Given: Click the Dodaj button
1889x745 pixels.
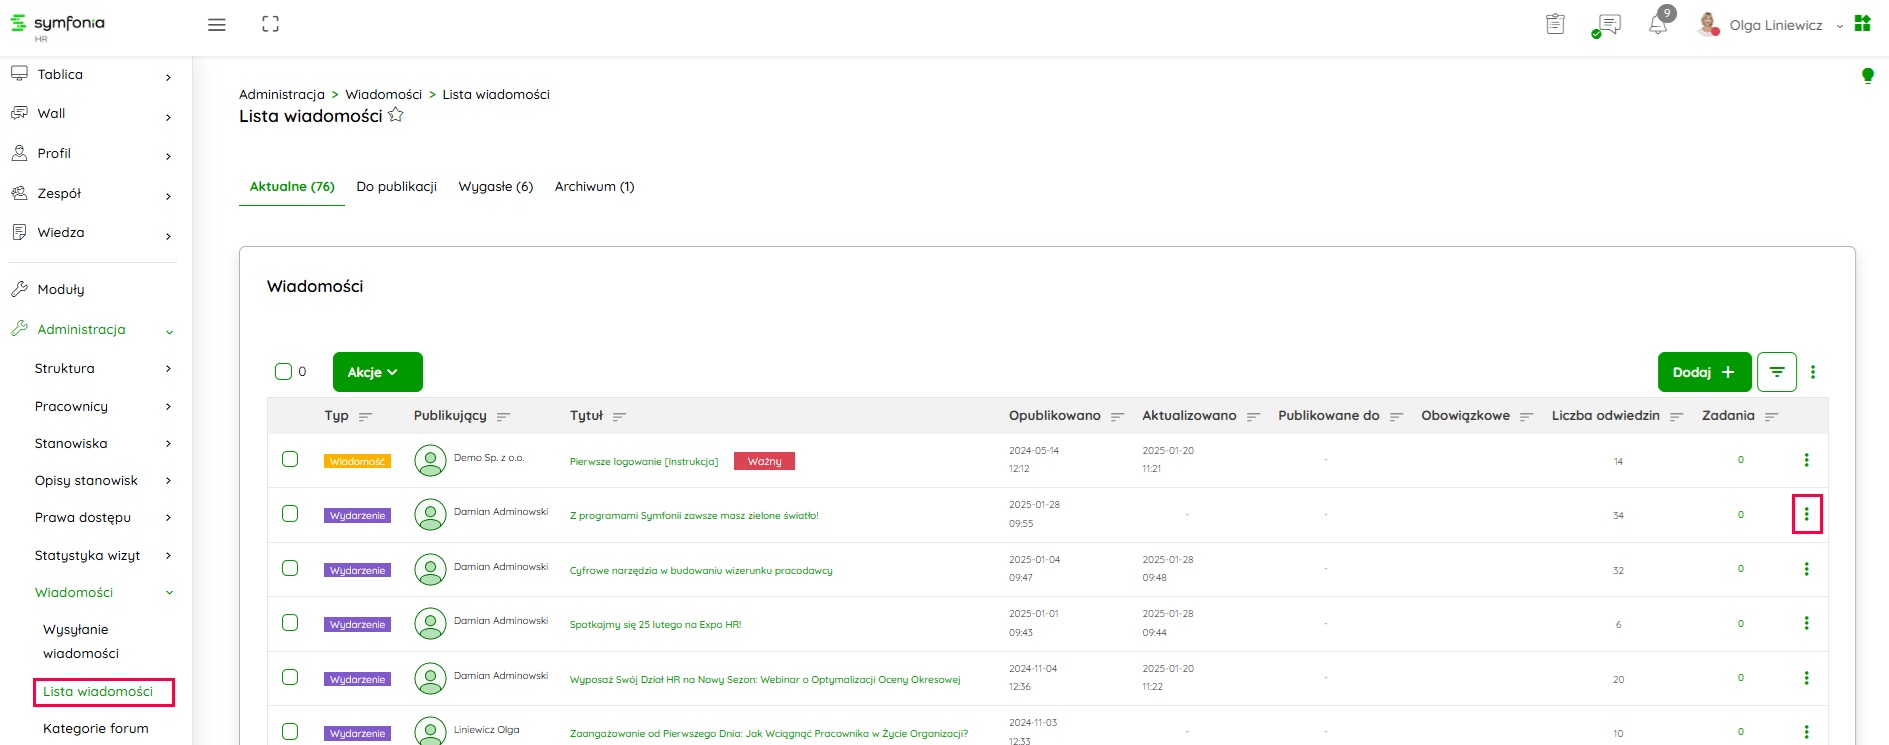Looking at the screenshot, I should click(x=1703, y=372).
